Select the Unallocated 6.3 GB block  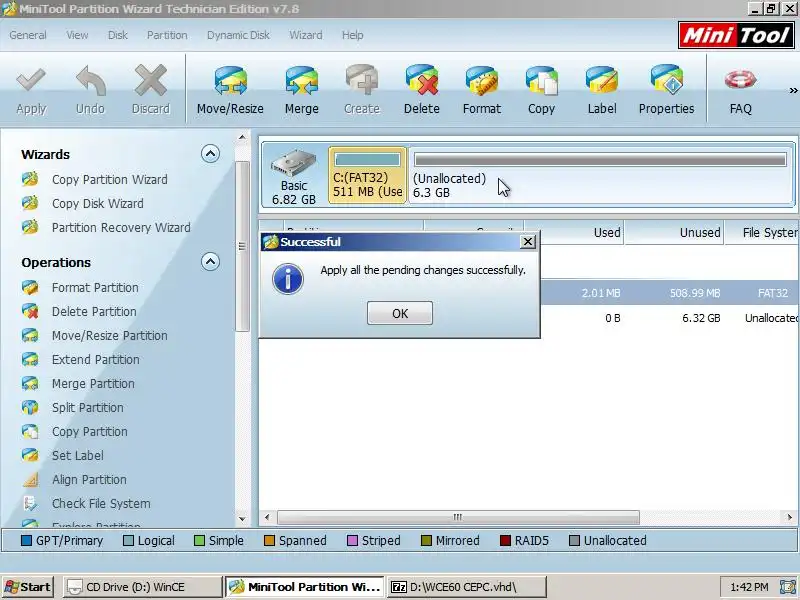601,175
